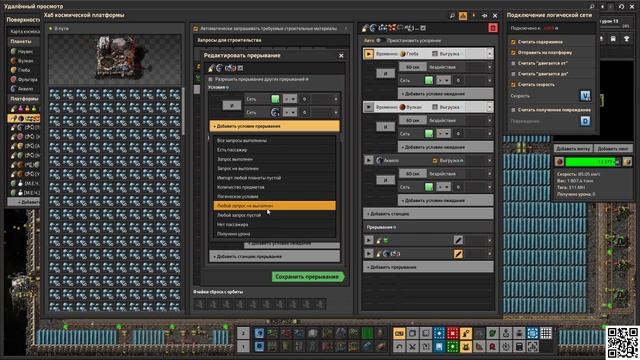Select planet Fulgora in the surfaces list
Screen dimensions: 640x360
24,79
